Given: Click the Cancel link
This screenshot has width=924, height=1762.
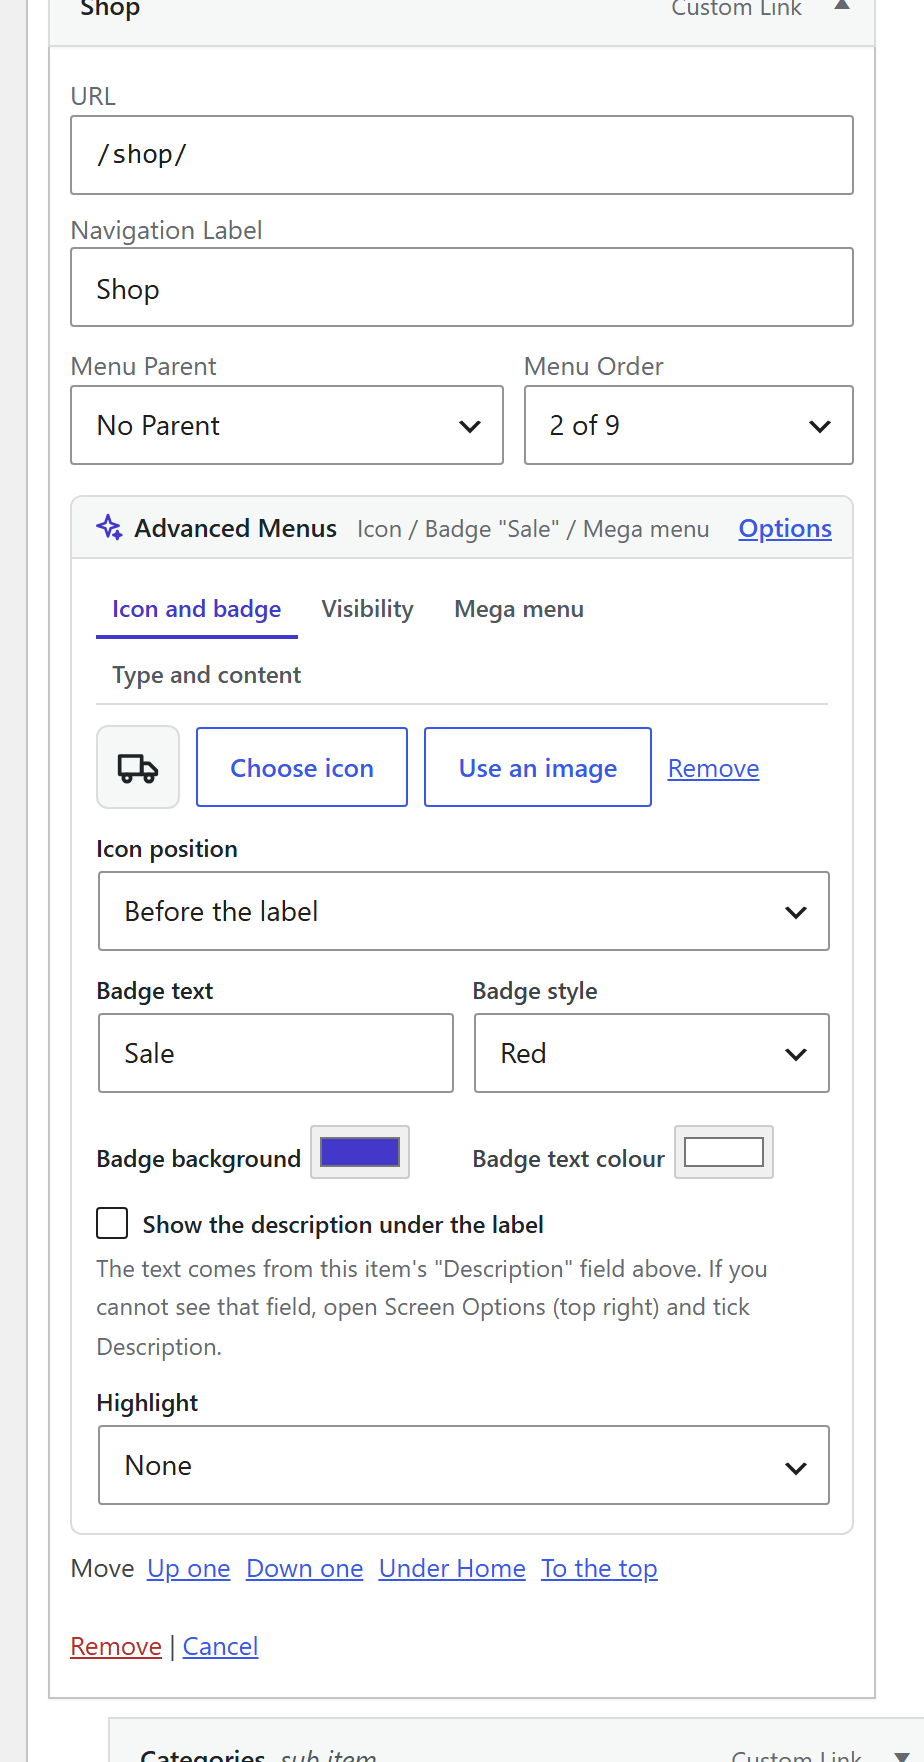Looking at the screenshot, I should 220,1646.
